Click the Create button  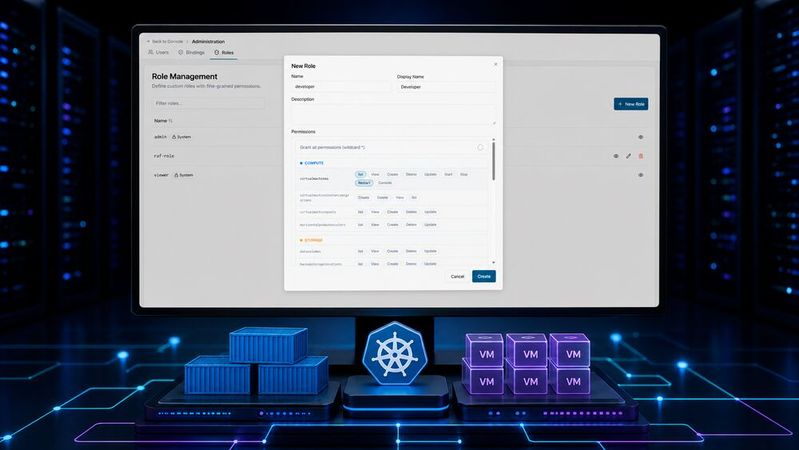[x=484, y=276]
